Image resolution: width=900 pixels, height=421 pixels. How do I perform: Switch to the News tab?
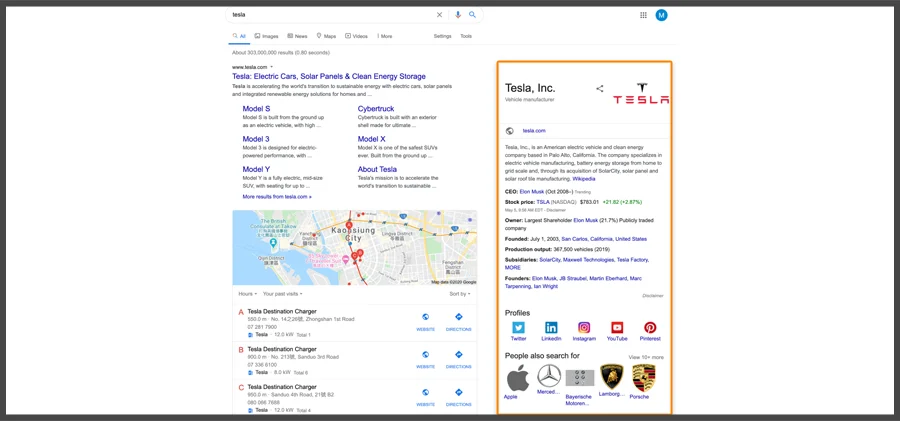pyautogui.click(x=297, y=36)
